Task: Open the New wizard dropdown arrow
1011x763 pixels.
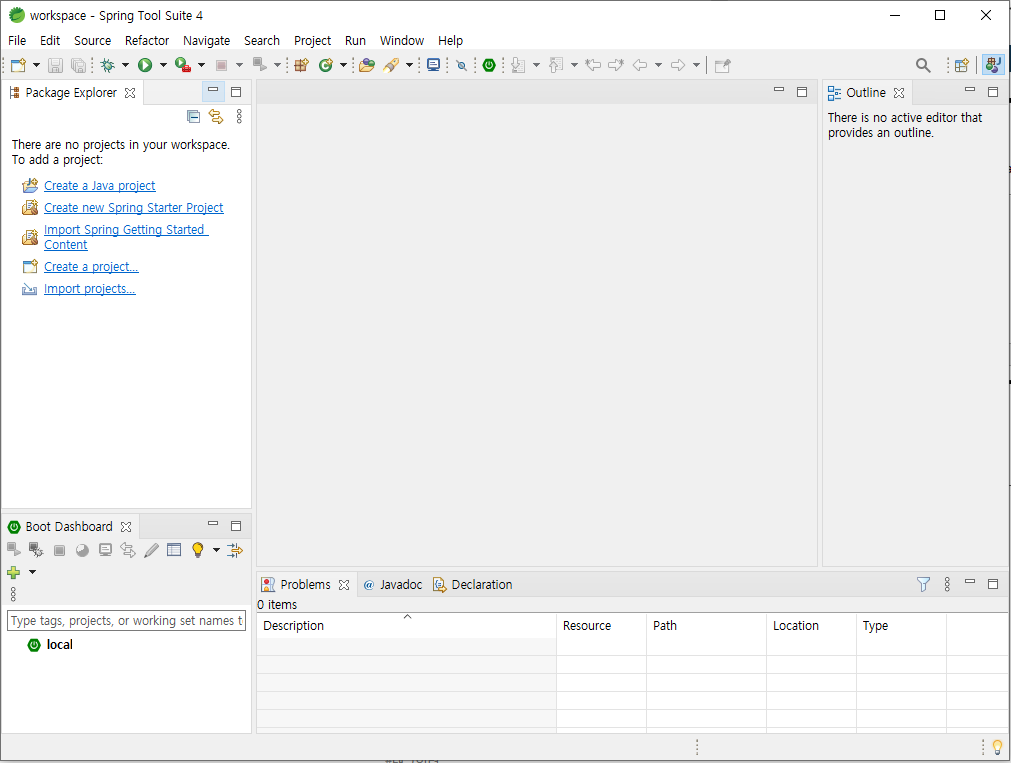Action: 36,65
